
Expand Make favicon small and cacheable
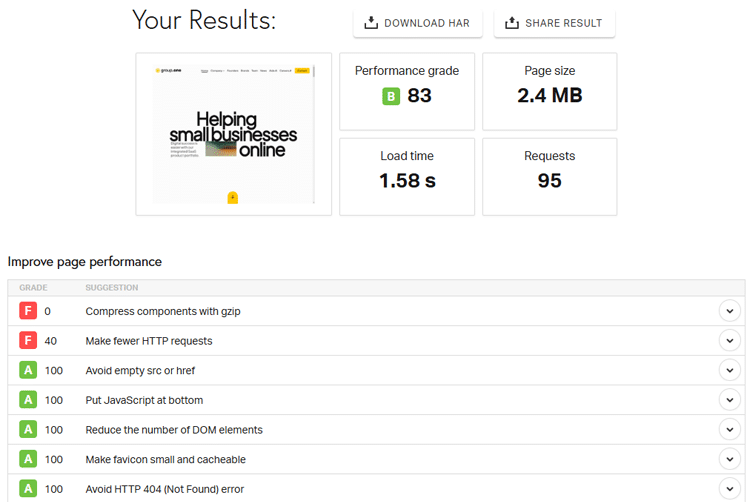click(730, 459)
